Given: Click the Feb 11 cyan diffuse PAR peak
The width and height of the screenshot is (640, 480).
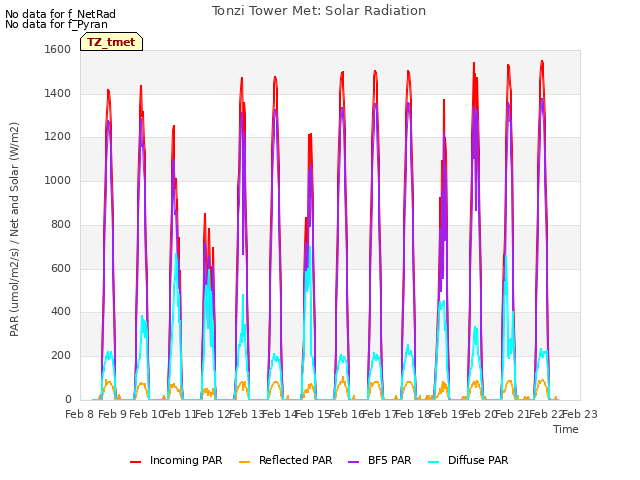Looking at the screenshot, I should pos(176,254).
